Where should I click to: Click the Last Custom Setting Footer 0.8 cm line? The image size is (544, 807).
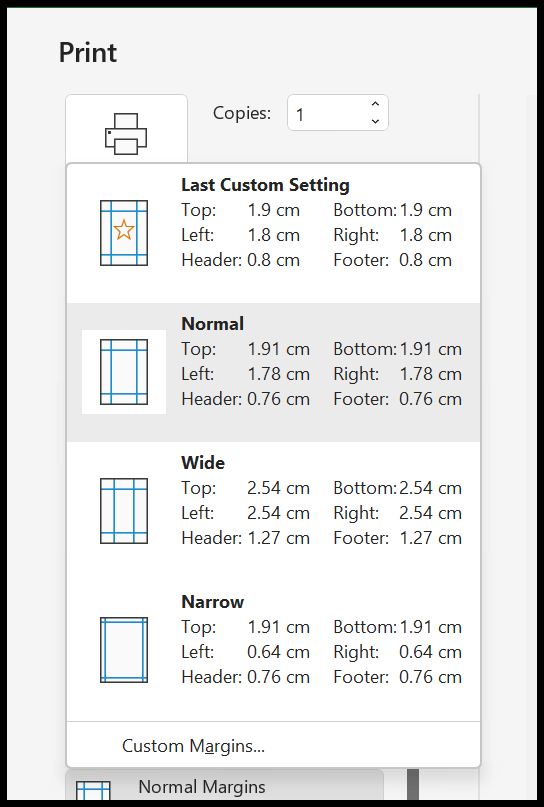(x=393, y=260)
